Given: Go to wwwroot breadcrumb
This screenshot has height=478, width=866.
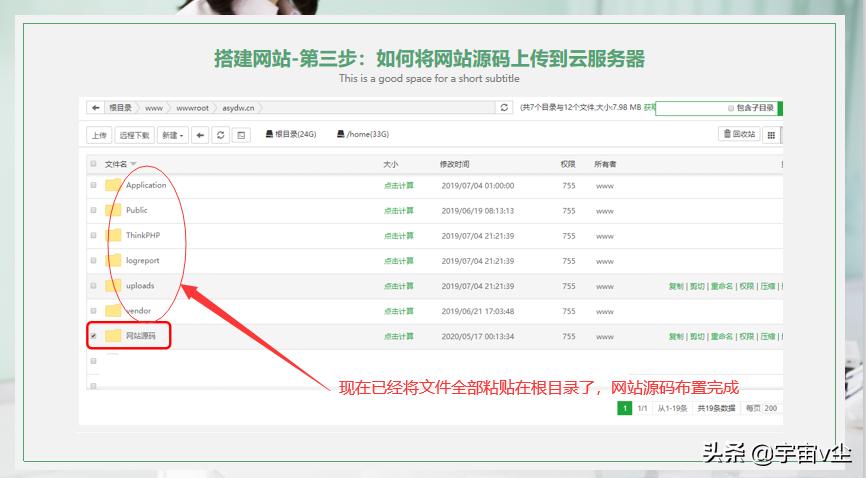Looking at the screenshot, I should pyautogui.click(x=193, y=108).
